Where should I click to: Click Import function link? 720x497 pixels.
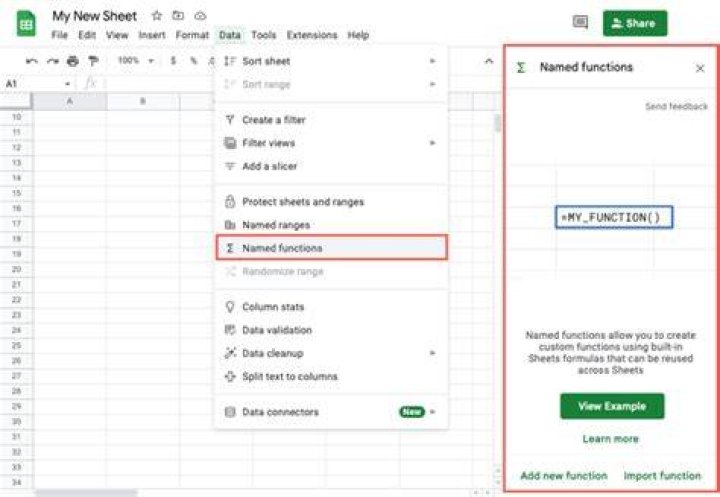[x=662, y=476]
